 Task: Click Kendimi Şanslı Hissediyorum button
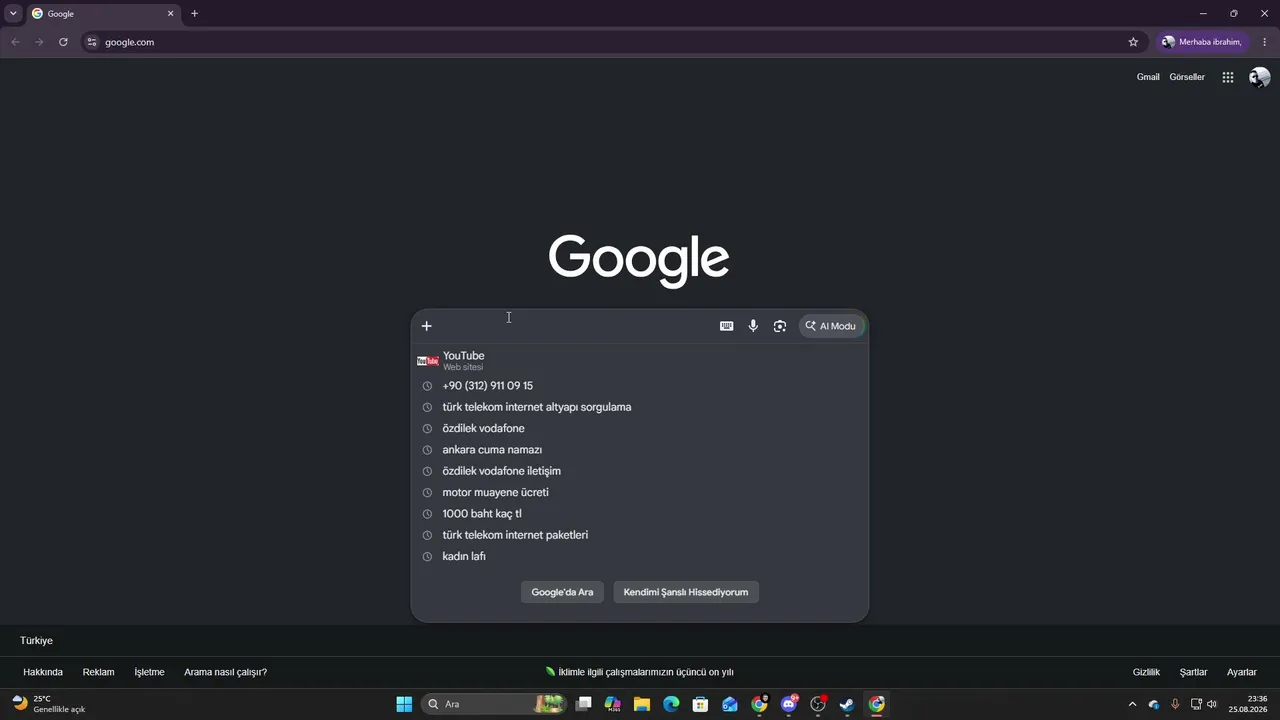686,592
